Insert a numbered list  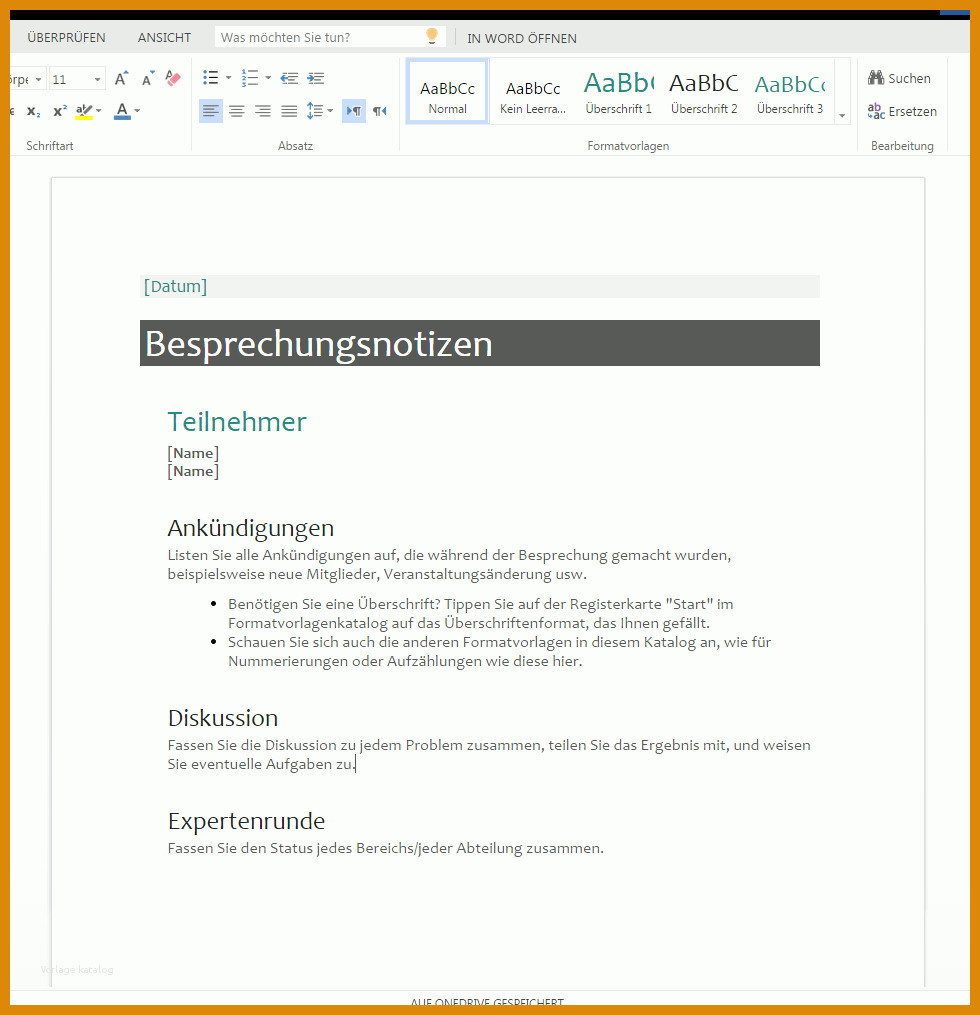250,78
